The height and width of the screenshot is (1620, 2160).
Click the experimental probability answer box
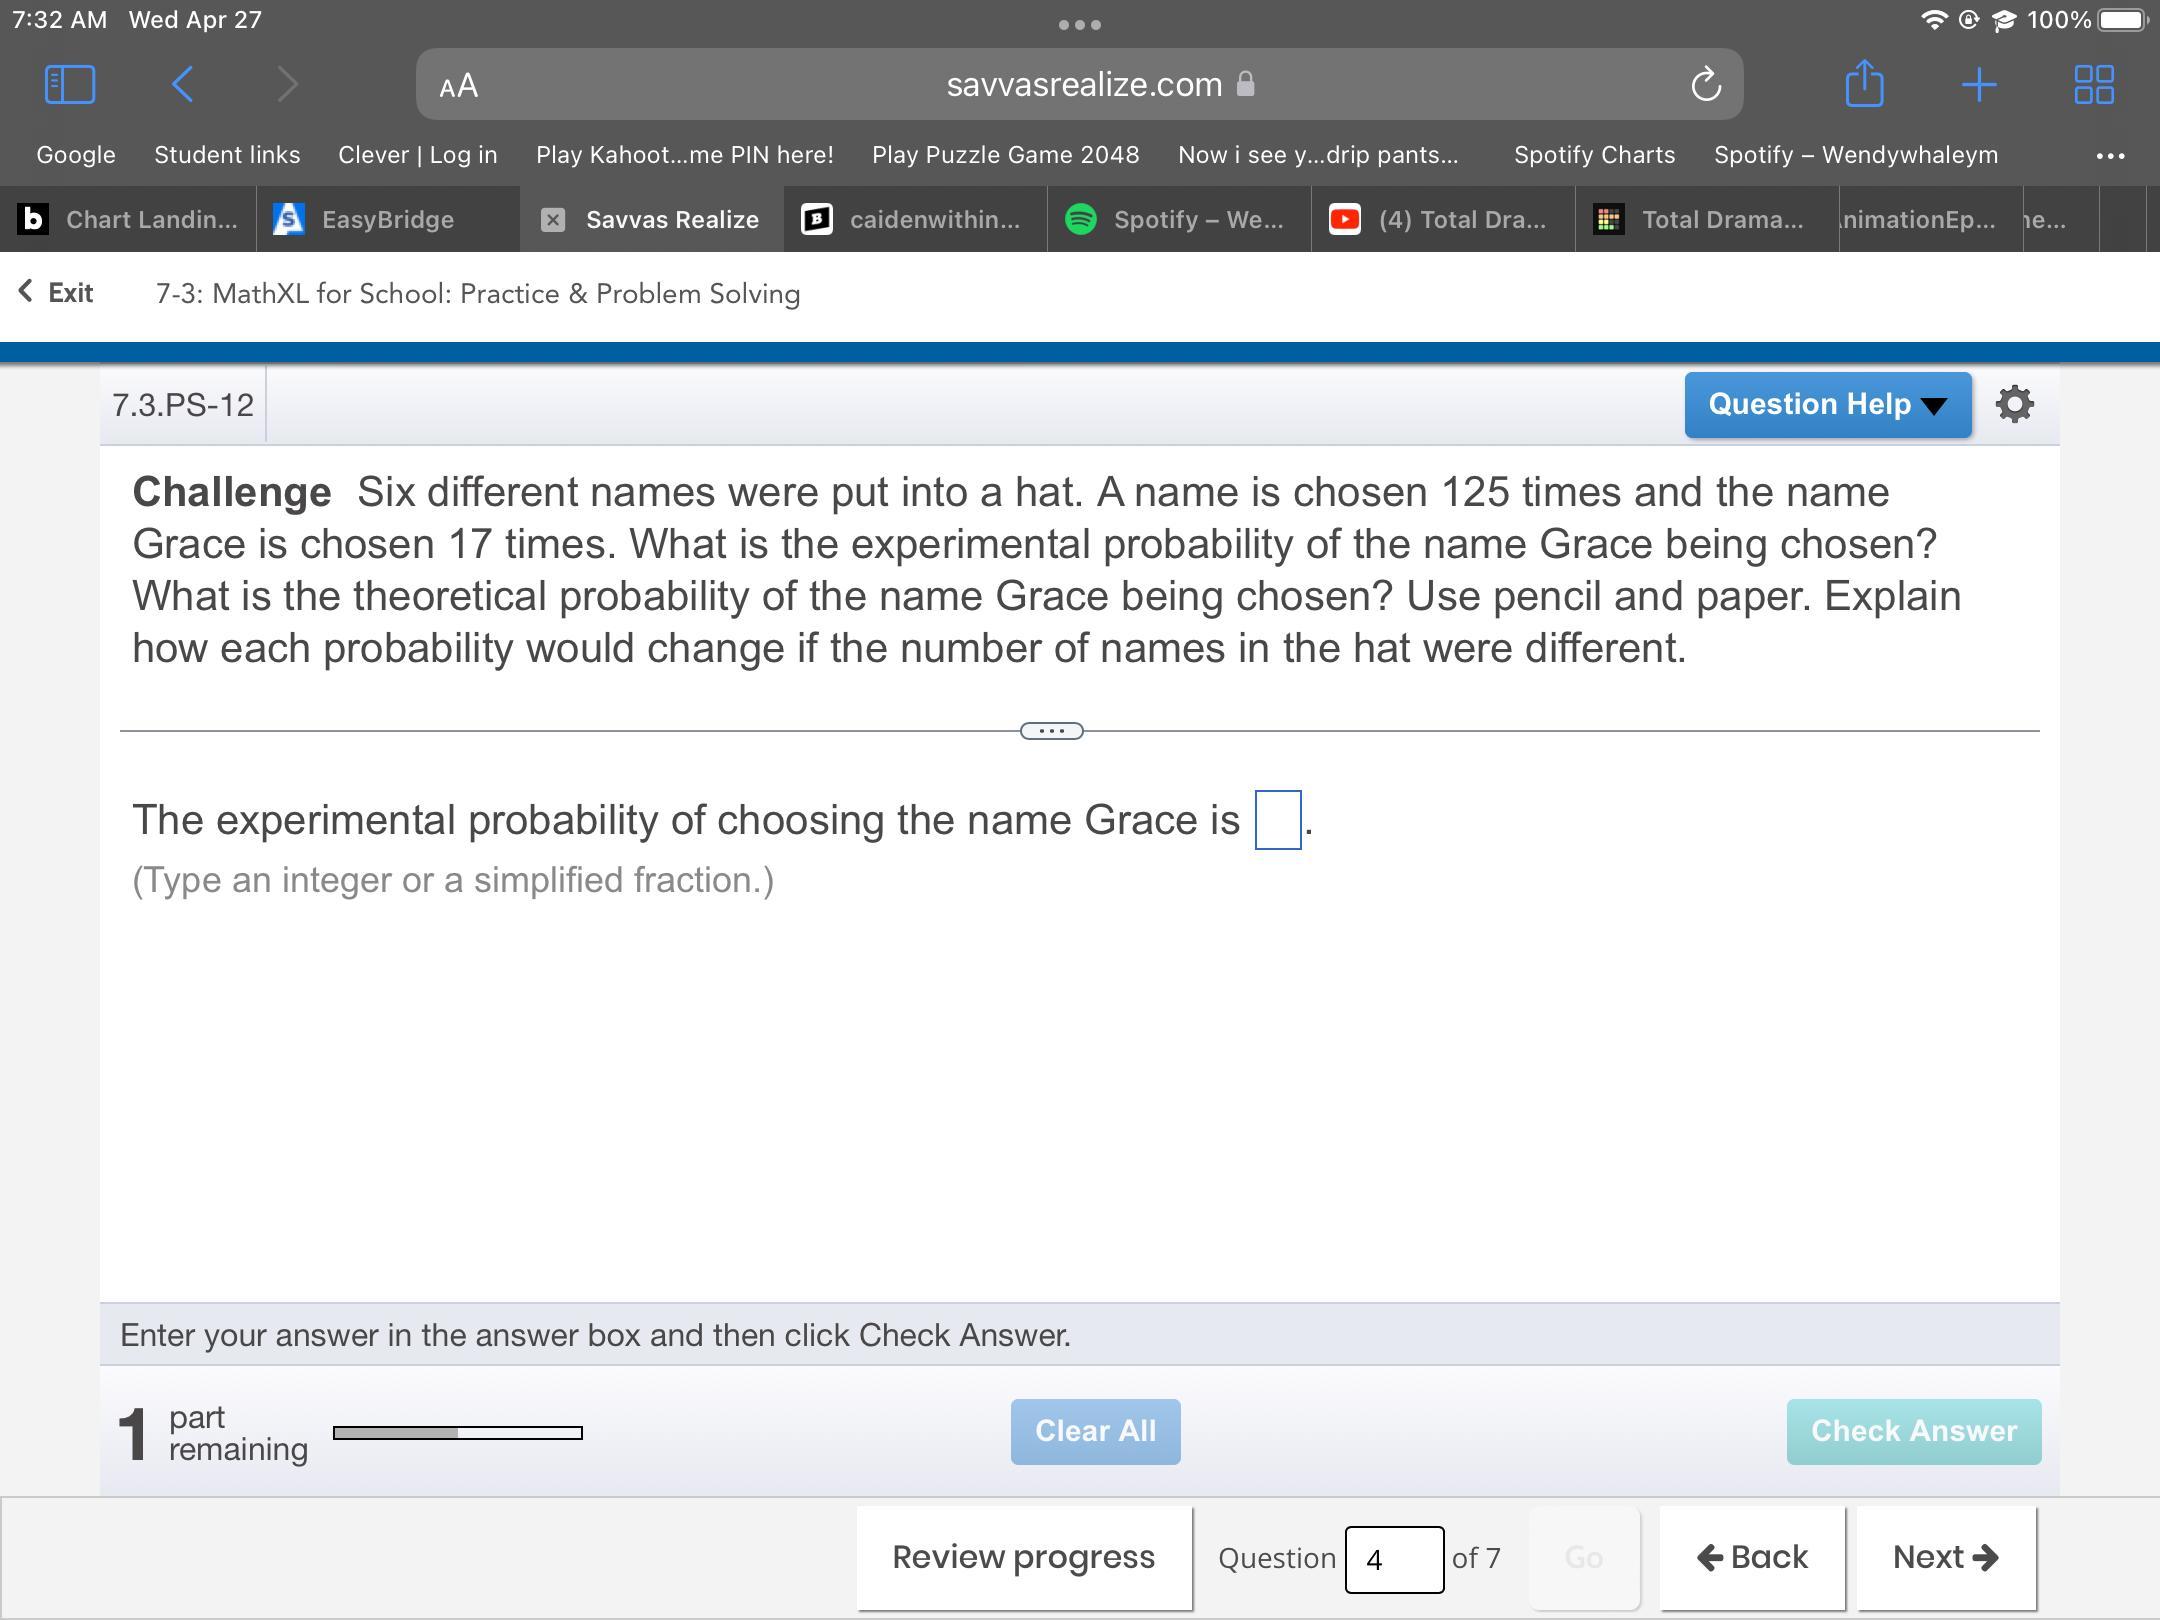click(1277, 820)
